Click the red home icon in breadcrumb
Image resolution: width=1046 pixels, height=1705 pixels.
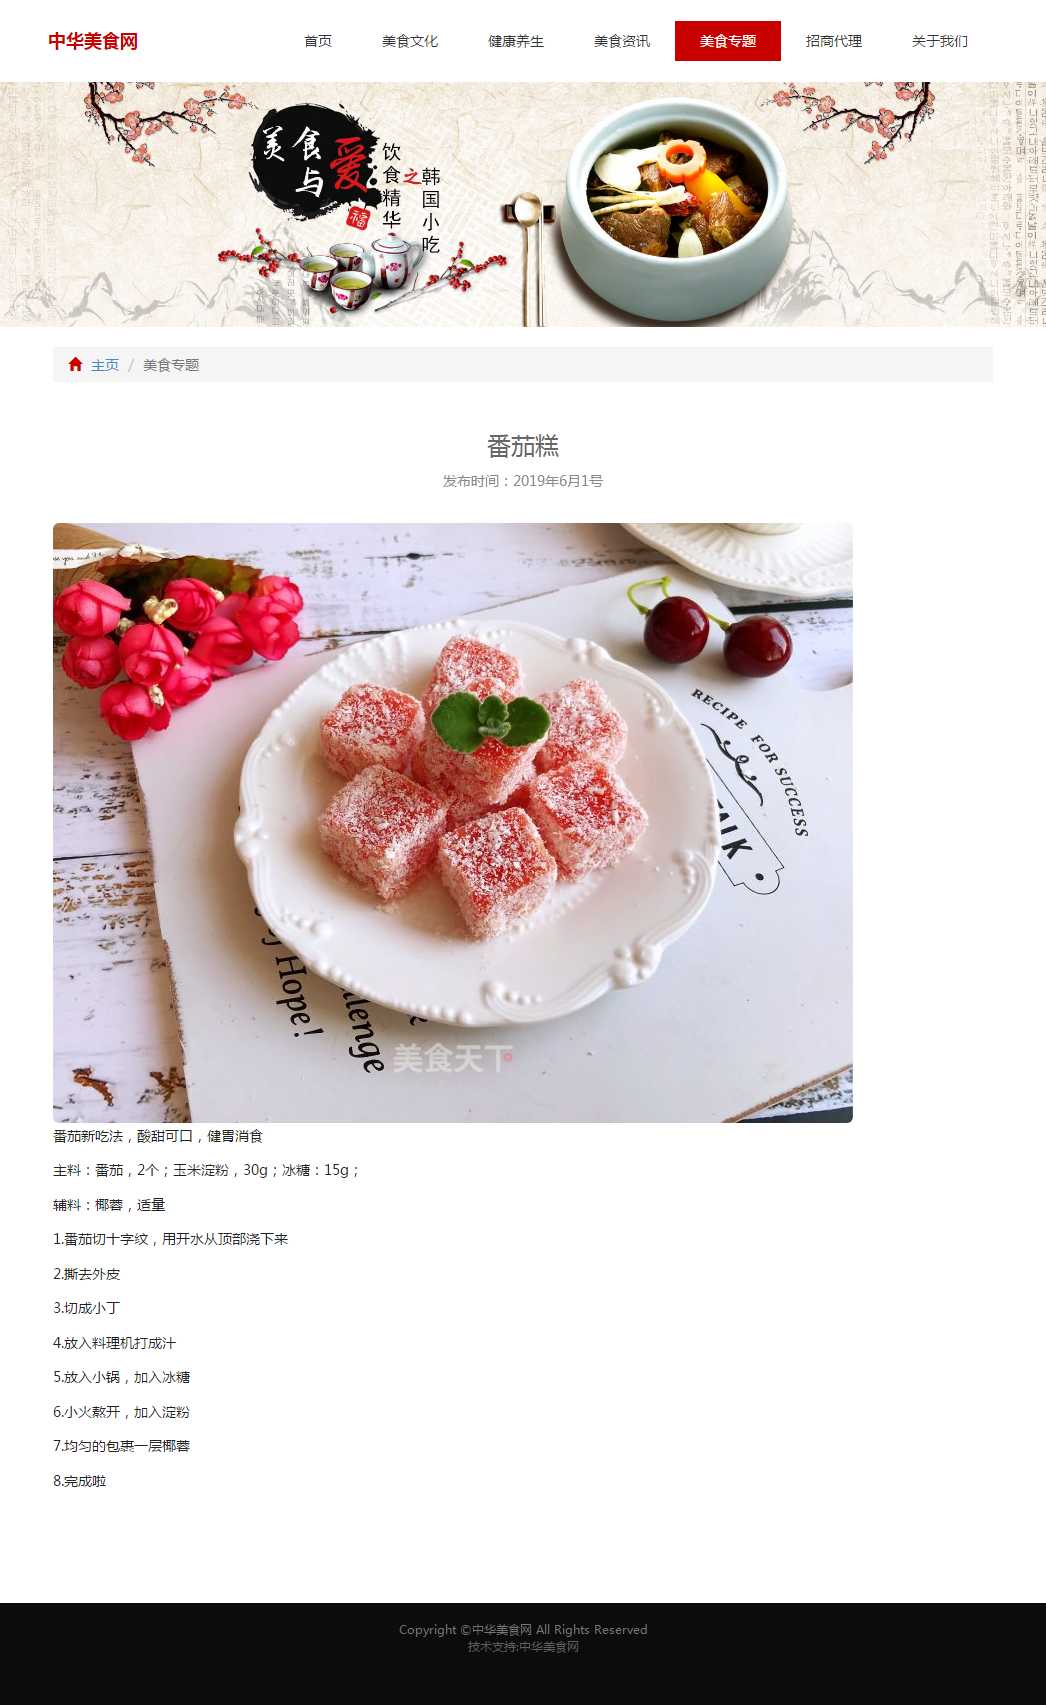(x=75, y=364)
